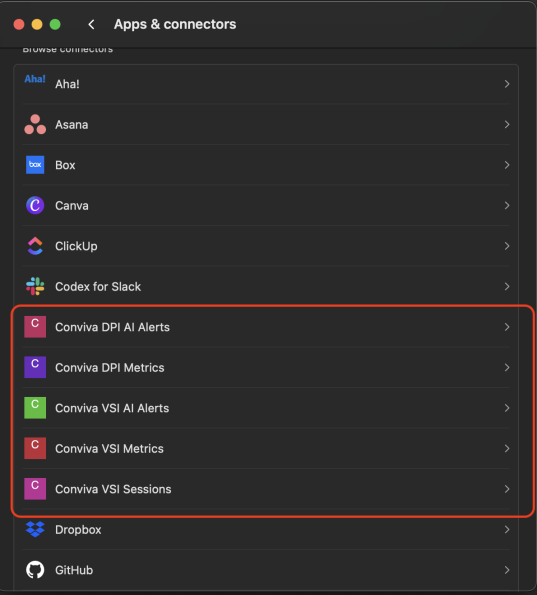Expand the ClickUp row chevron
The width and height of the screenshot is (537, 595).
click(507, 246)
